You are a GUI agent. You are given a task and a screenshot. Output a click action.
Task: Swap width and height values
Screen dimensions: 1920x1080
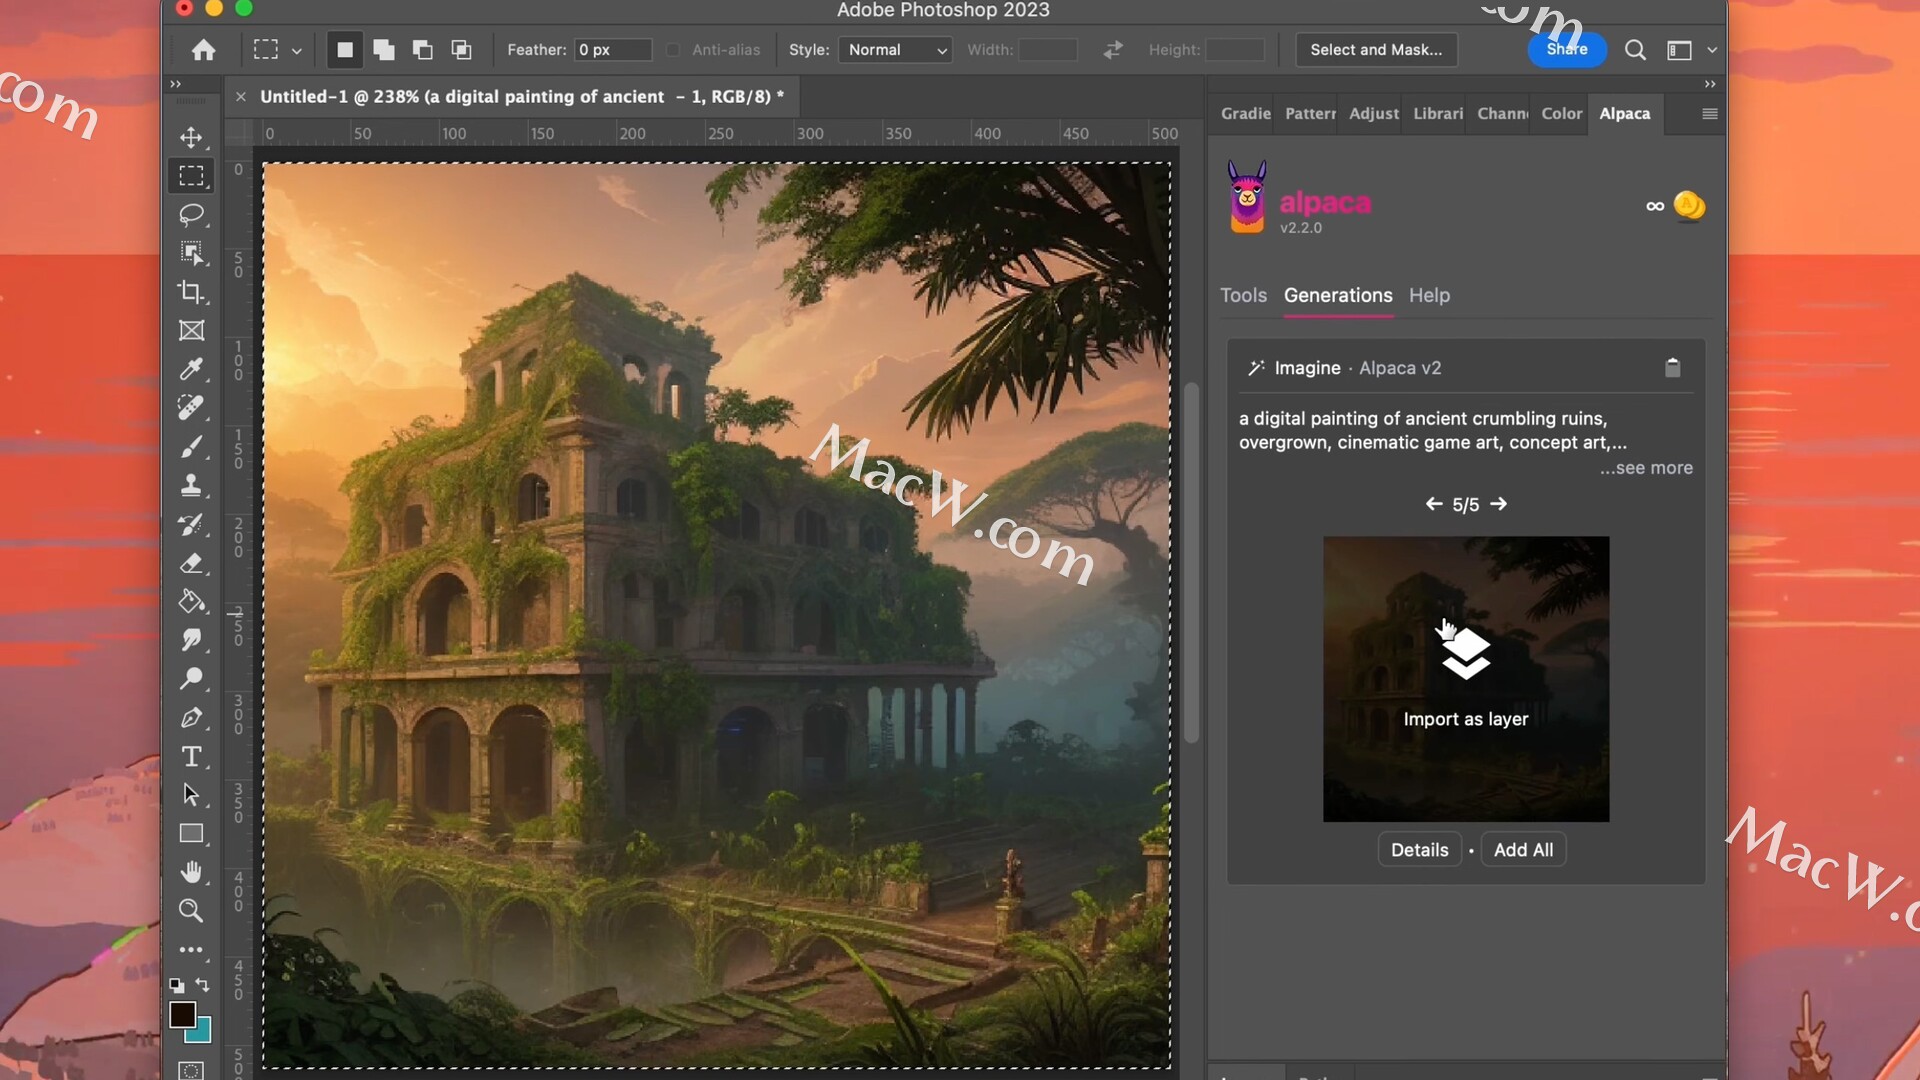pyautogui.click(x=1112, y=50)
